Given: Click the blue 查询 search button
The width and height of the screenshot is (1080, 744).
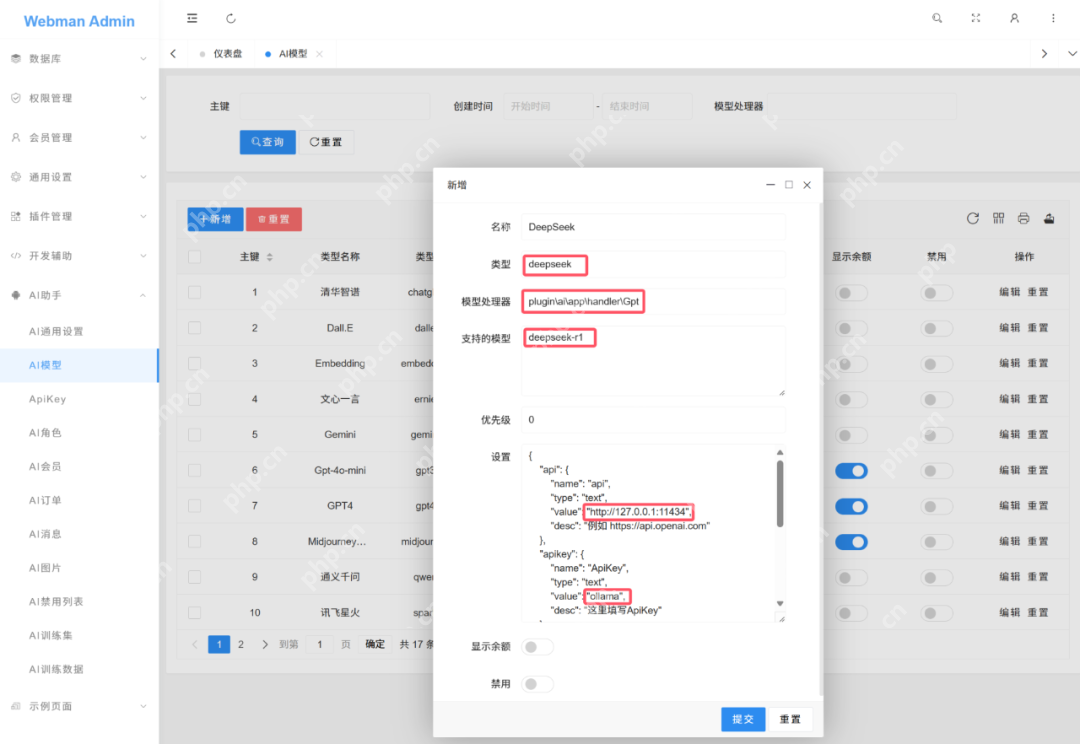Looking at the screenshot, I should [267, 142].
